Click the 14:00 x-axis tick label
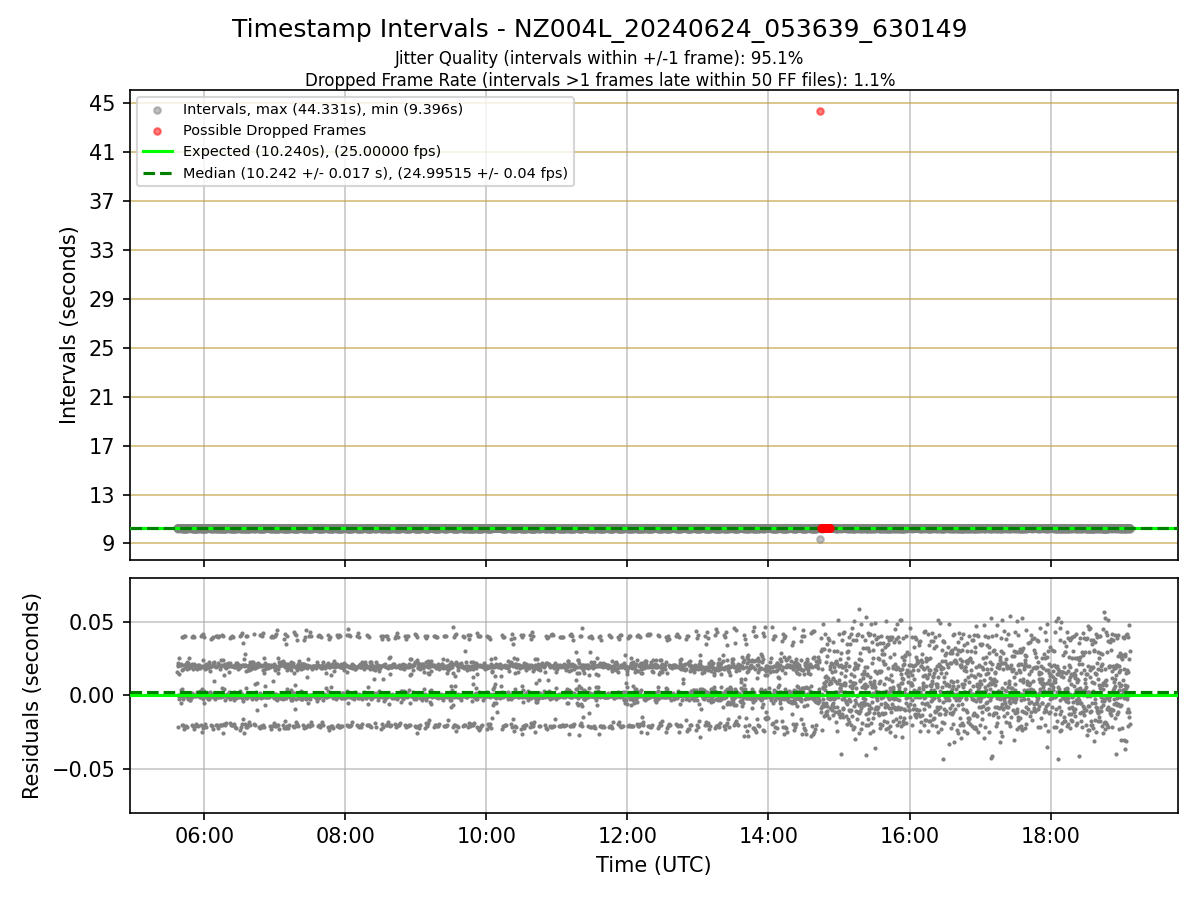 point(768,834)
